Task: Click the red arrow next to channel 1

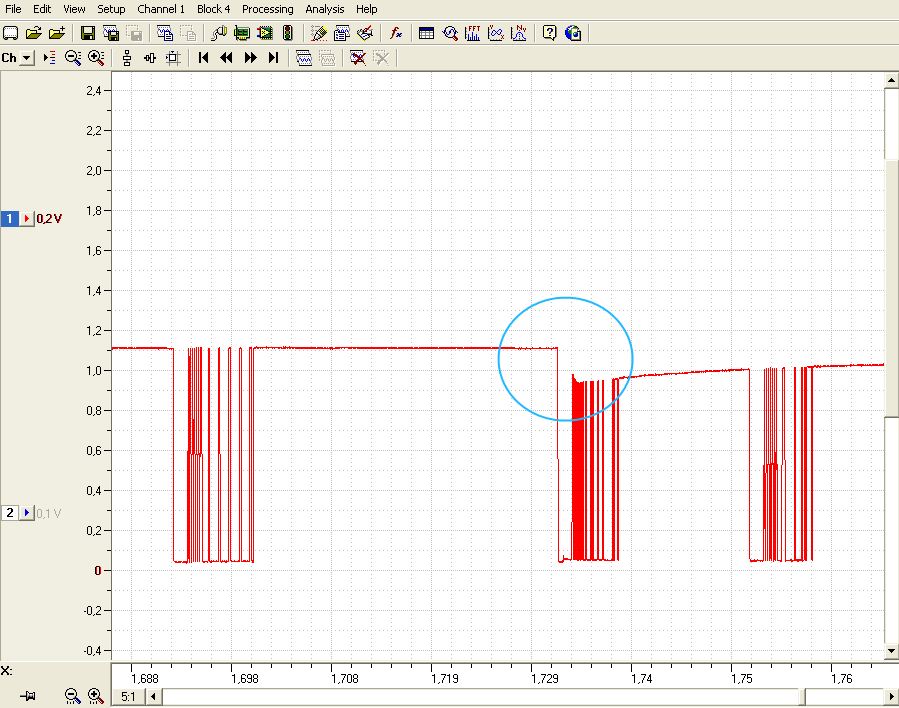Action: click(26, 218)
